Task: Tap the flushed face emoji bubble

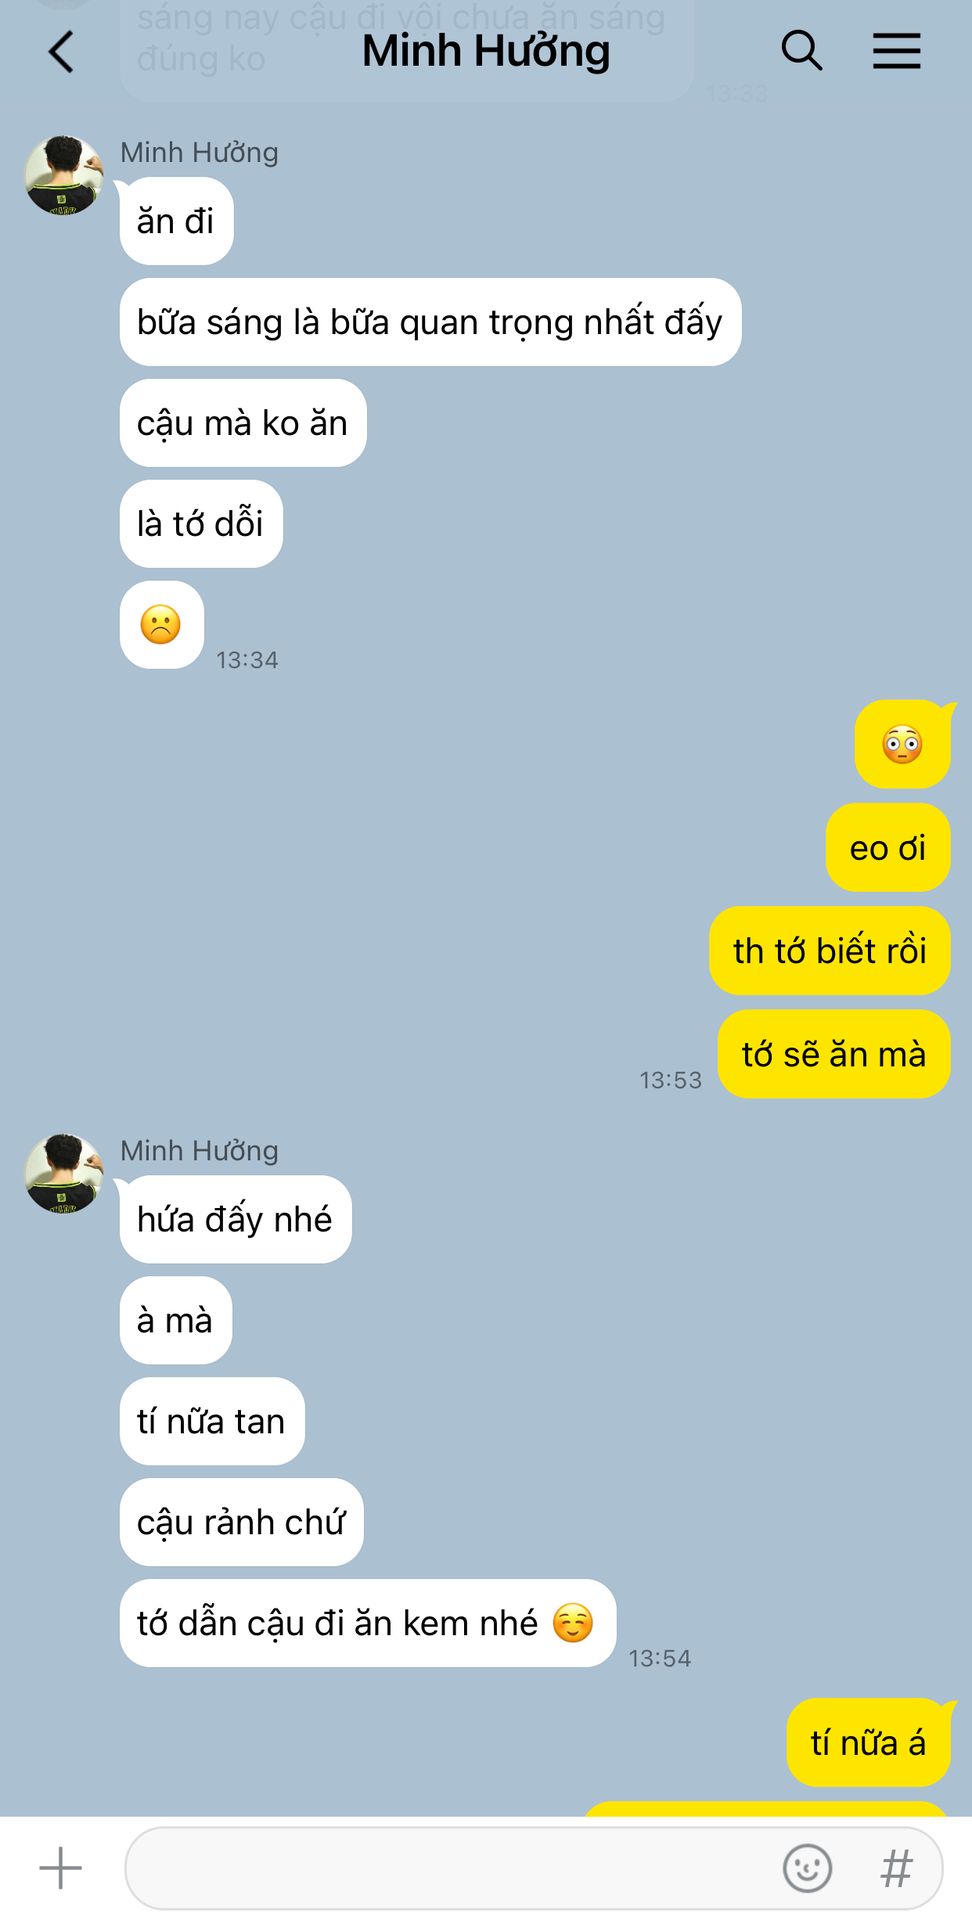Action: (x=902, y=745)
